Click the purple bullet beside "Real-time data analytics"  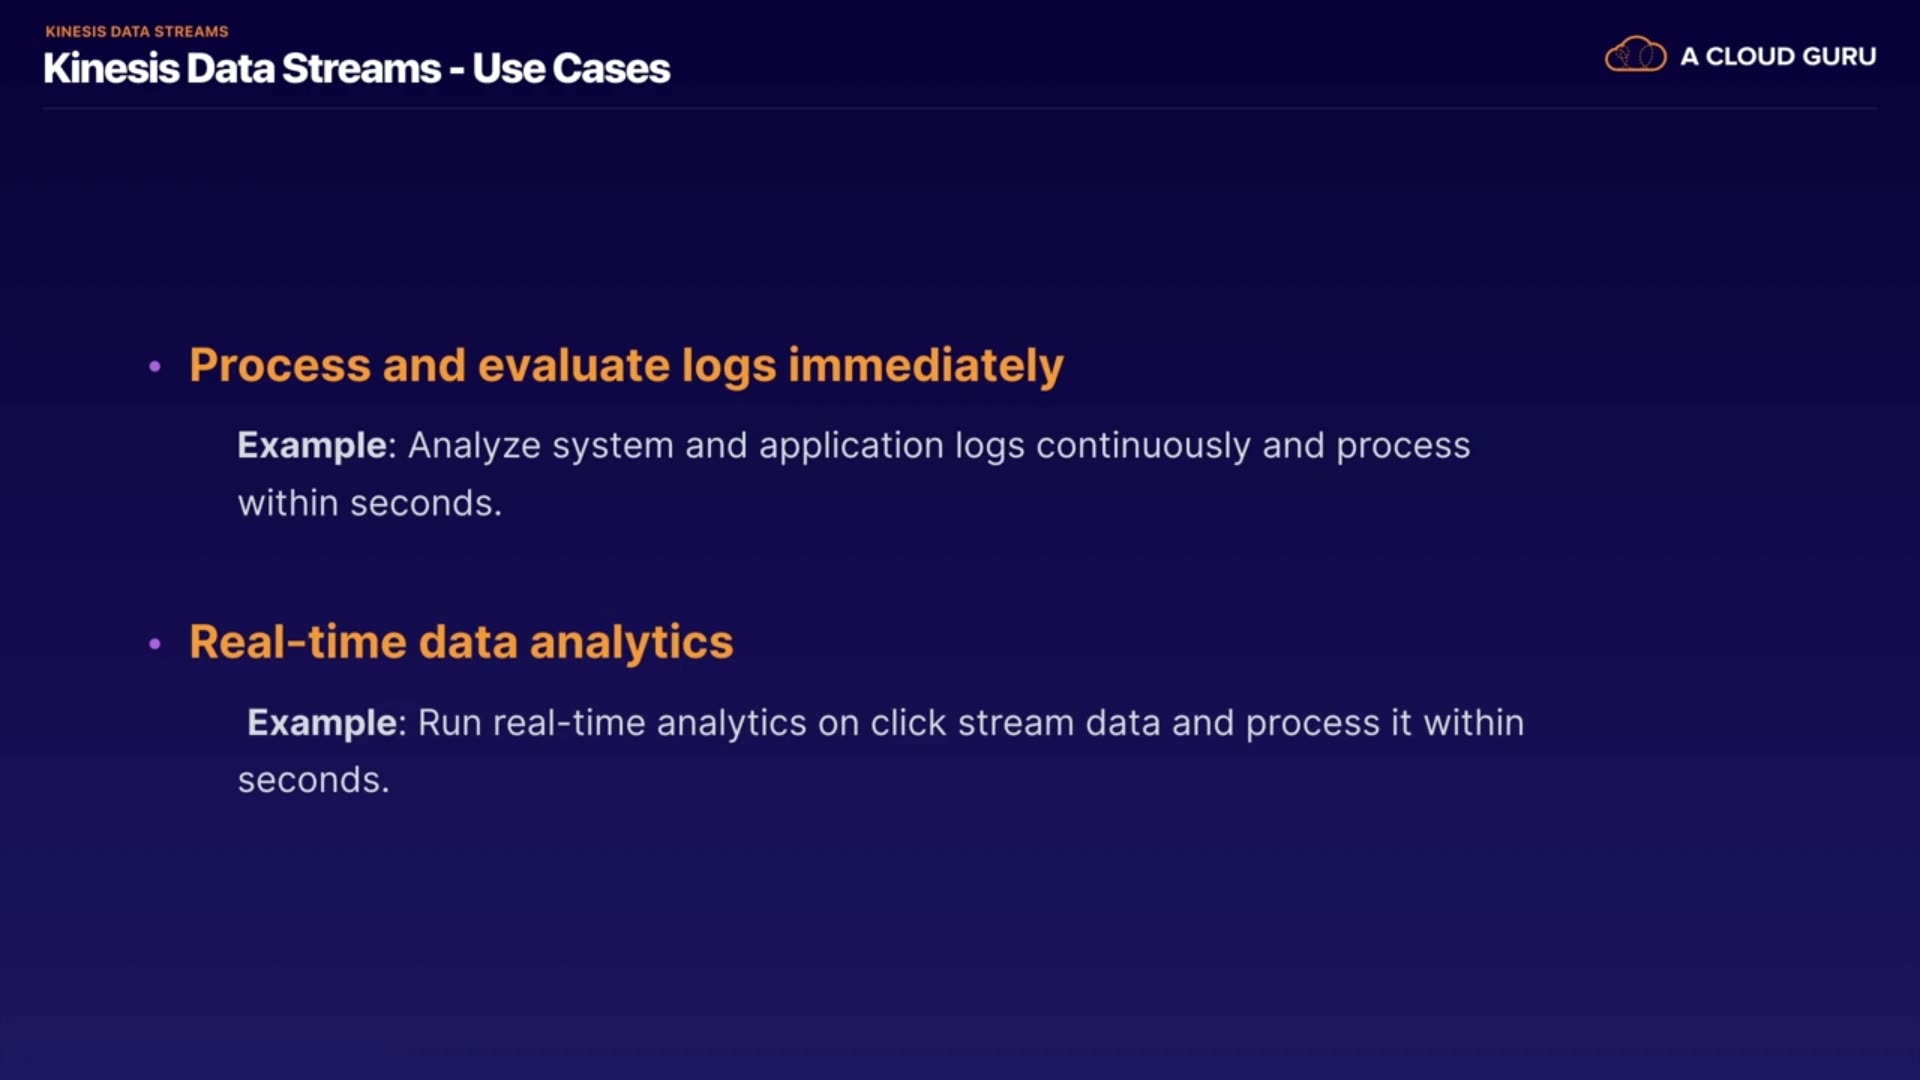pyautogui.click(x=155, y=644)
